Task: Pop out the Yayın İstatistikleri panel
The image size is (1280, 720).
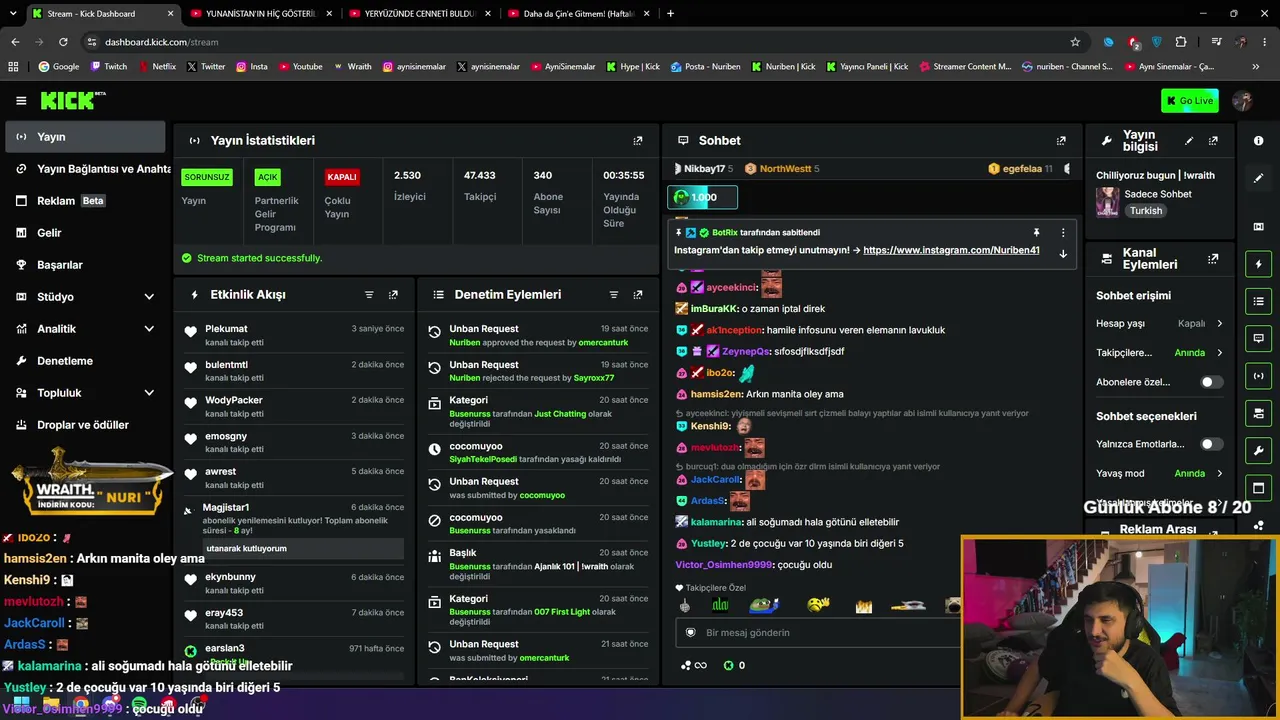Action: tap(638, 141)
